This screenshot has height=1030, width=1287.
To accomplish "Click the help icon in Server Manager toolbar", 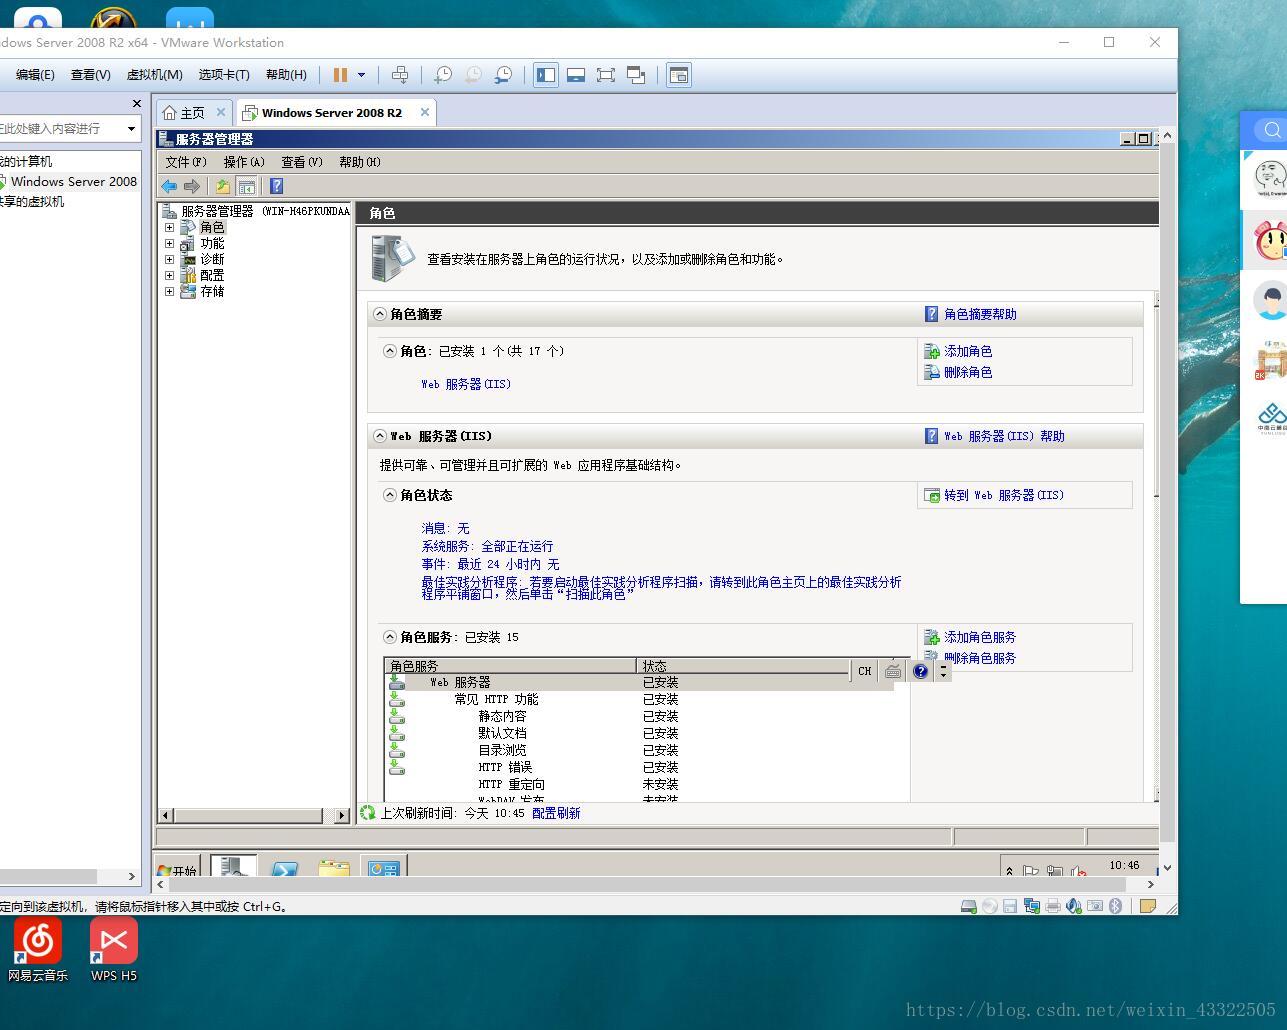I will click(277, 186).
